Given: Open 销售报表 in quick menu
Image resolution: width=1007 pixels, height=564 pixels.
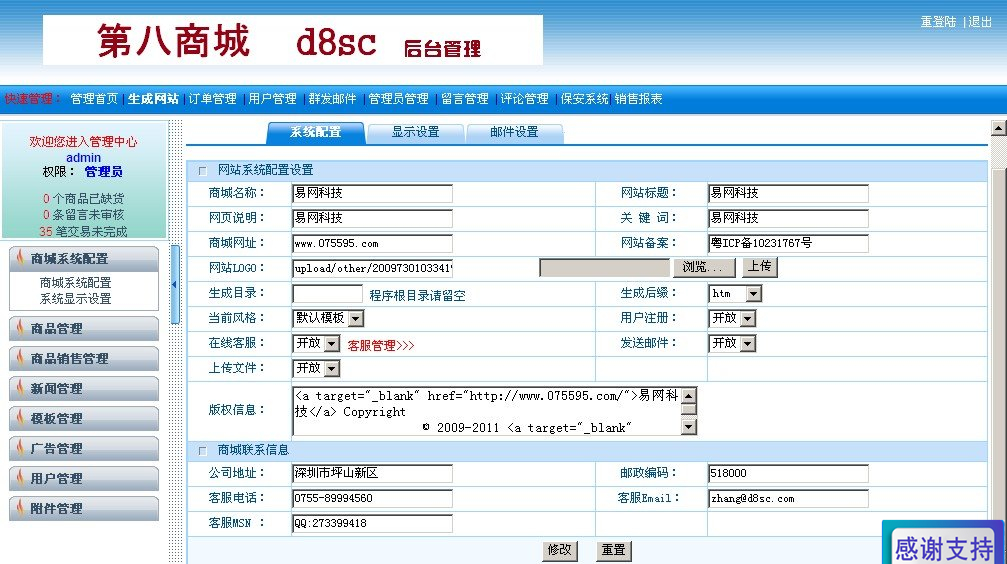Looking at the screenshot, I should click(638, 99).
